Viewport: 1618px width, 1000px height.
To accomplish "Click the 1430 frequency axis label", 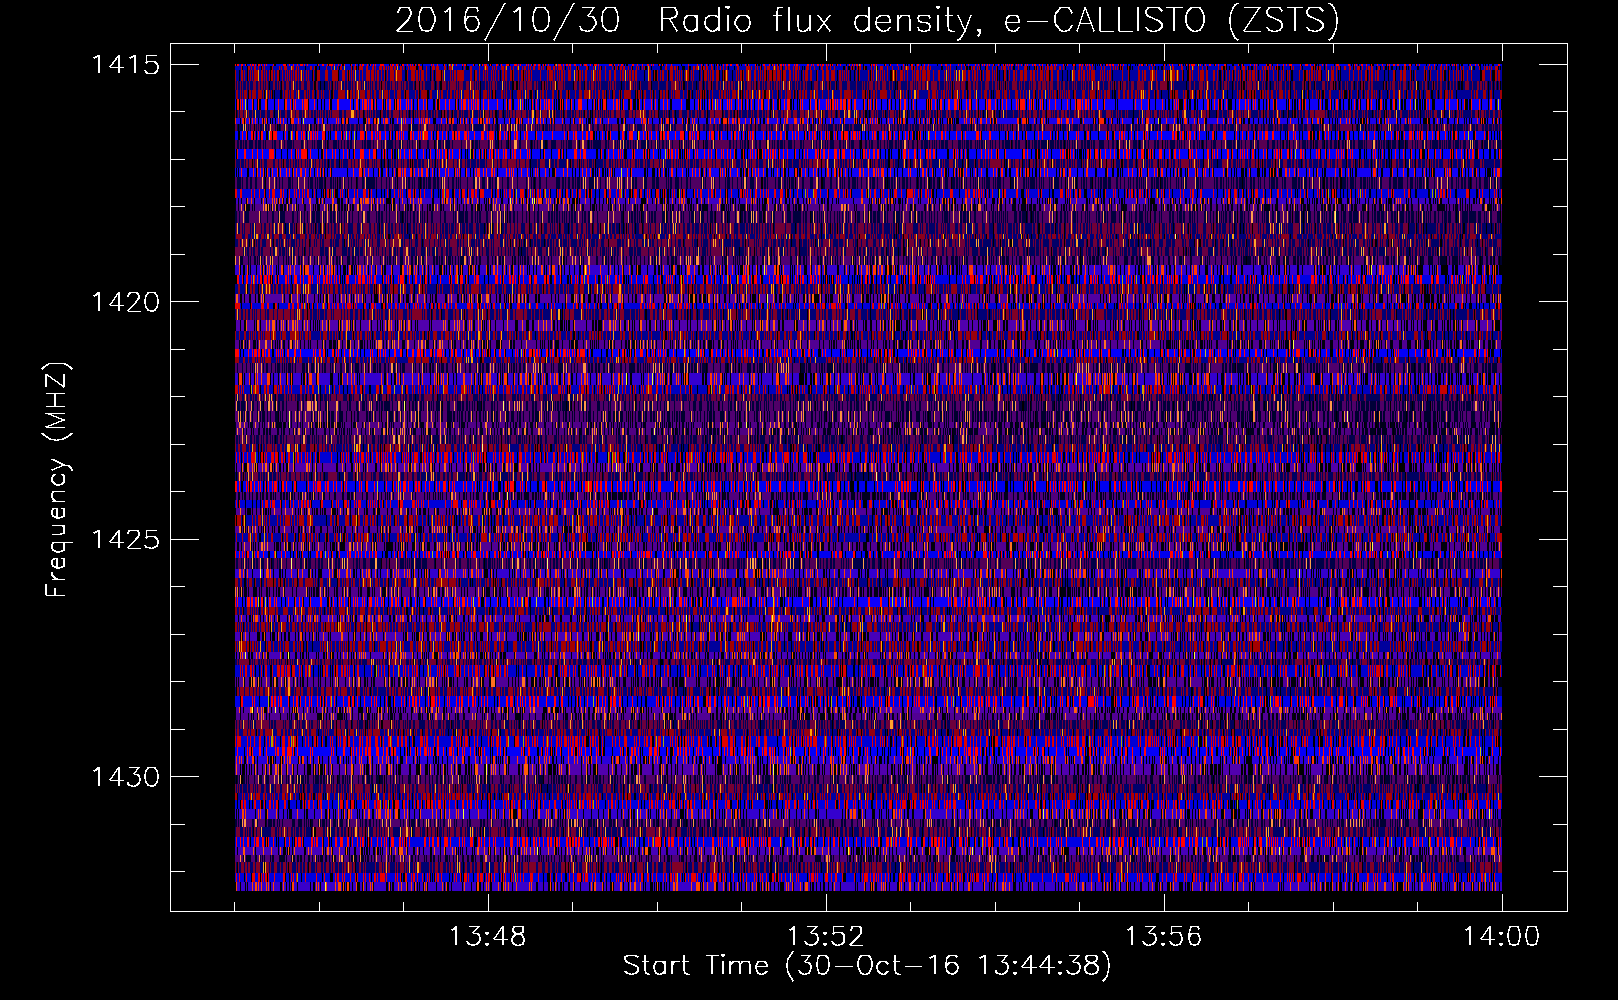I will (x=125, y=777).
